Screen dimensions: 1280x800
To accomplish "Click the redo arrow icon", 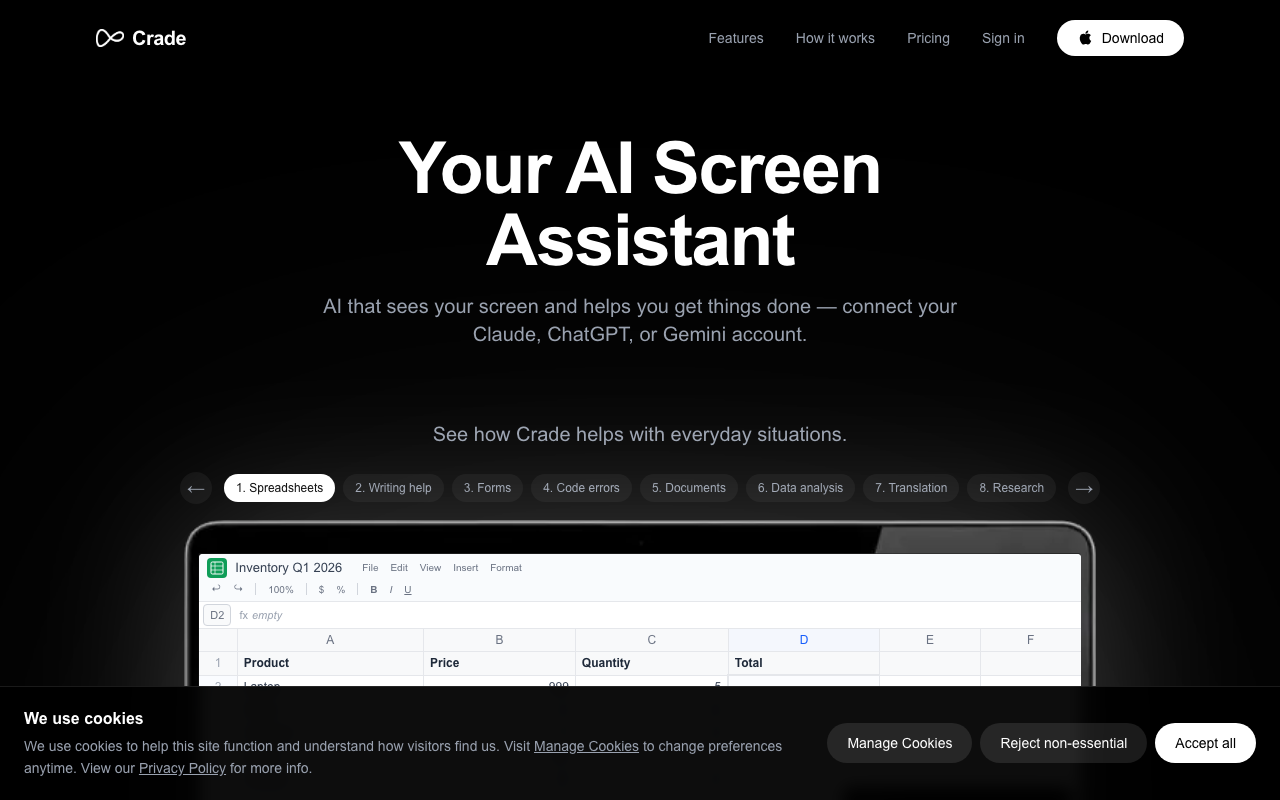I will [x=238, y=589].
